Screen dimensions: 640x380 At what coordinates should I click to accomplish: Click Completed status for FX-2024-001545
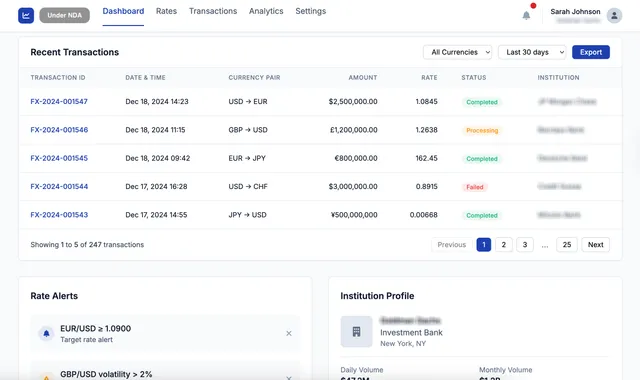pyautogui.click(x=482, y=159)
